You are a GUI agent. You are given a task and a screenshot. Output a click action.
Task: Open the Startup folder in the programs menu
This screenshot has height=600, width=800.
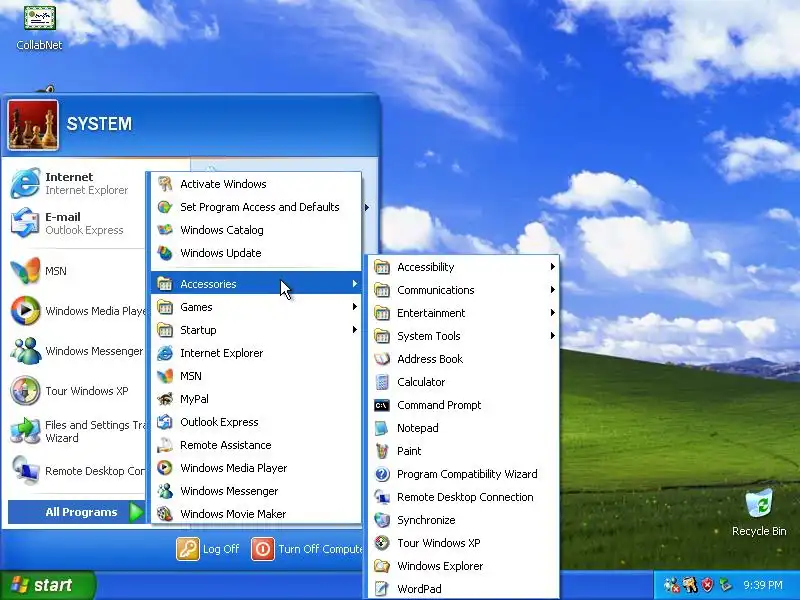point(256,330)
